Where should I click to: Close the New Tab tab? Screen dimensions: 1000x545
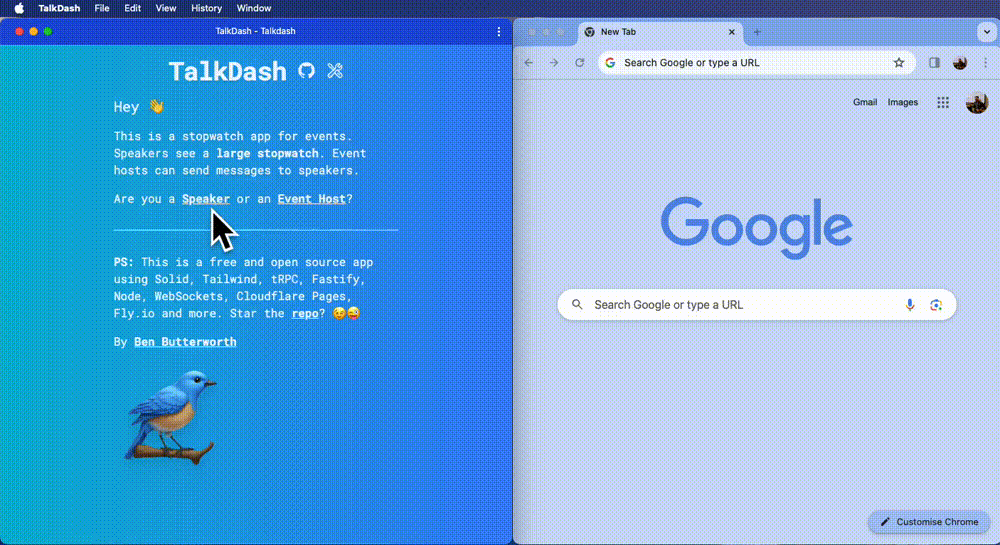(x=732, y=32)
